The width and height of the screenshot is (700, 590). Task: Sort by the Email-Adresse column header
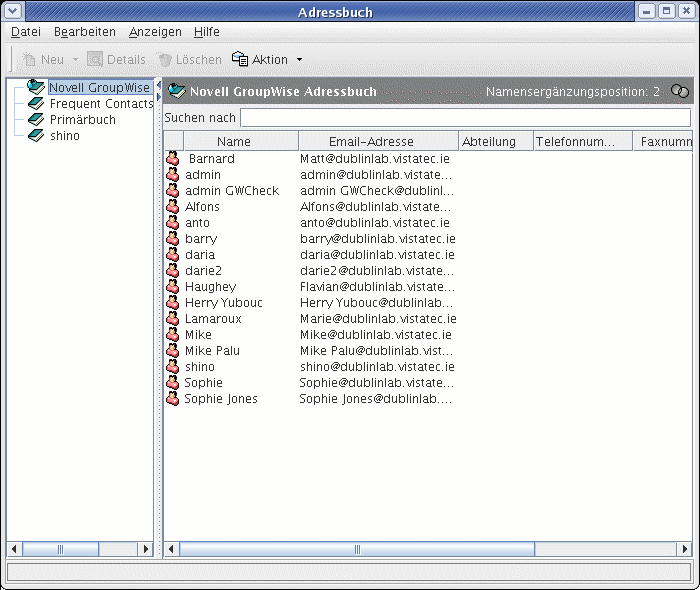[x=379, y=141]
